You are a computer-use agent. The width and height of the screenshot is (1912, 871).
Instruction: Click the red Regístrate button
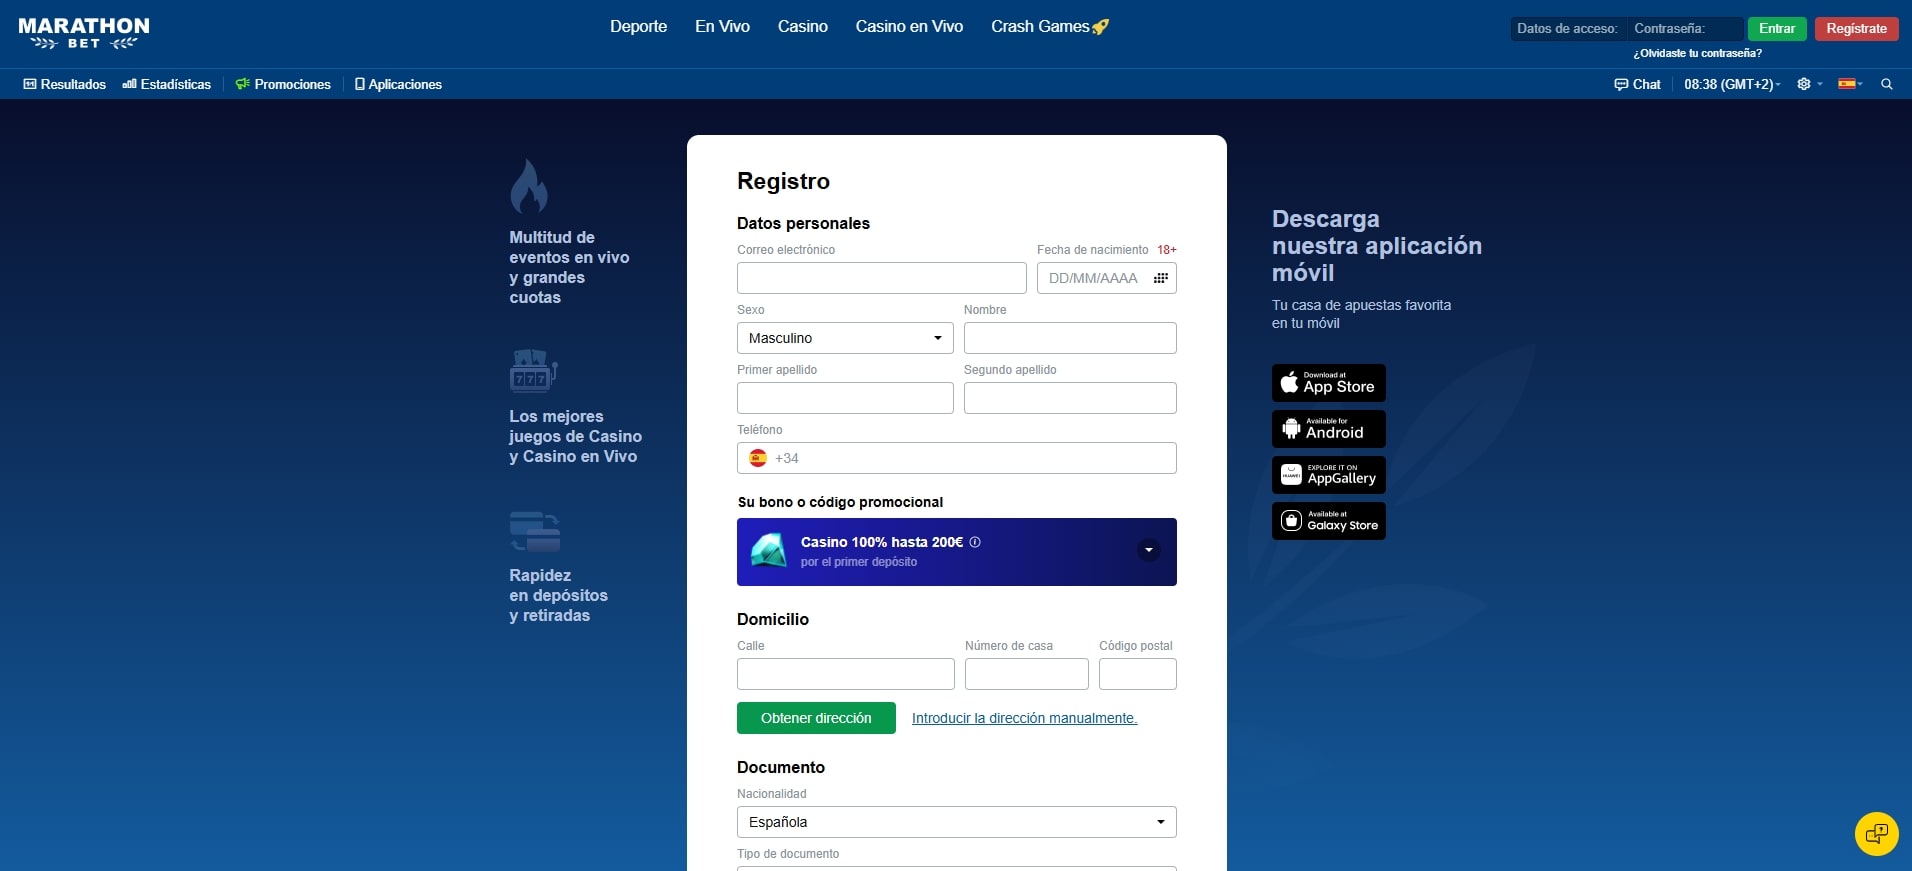tap(1856, 28)
